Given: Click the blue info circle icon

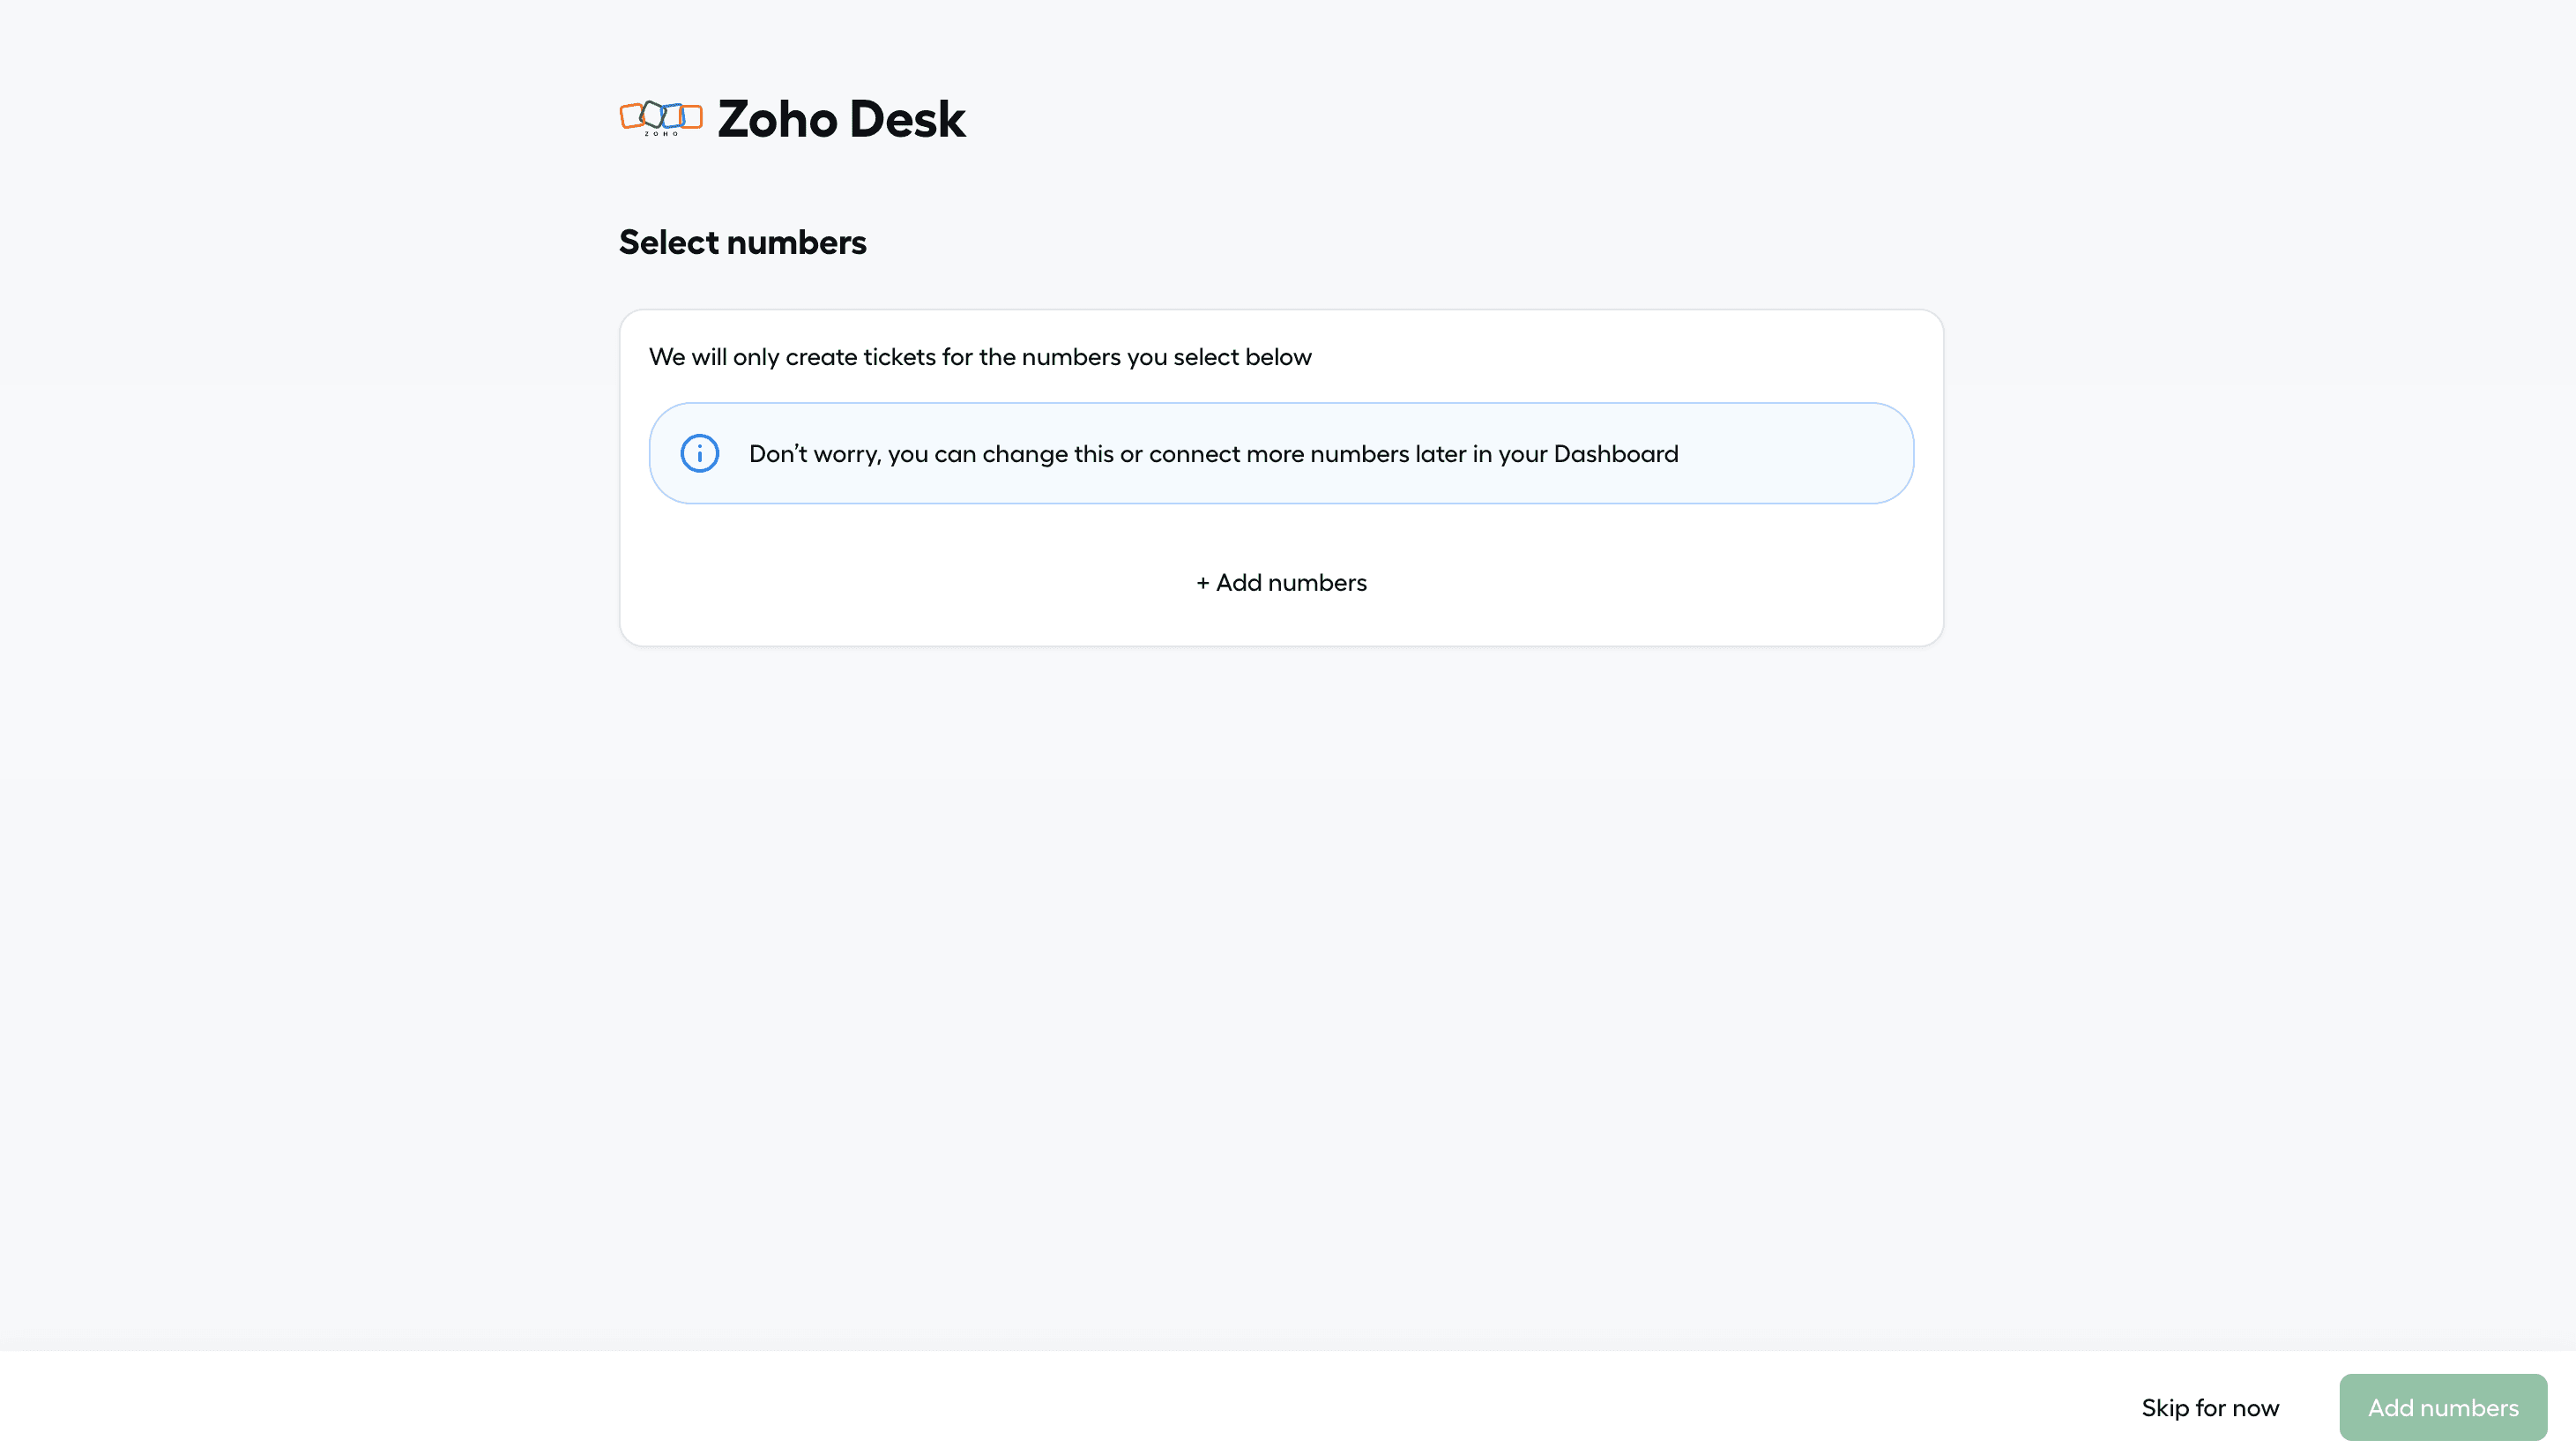Looking at the screenshot, I should (700, 453).
